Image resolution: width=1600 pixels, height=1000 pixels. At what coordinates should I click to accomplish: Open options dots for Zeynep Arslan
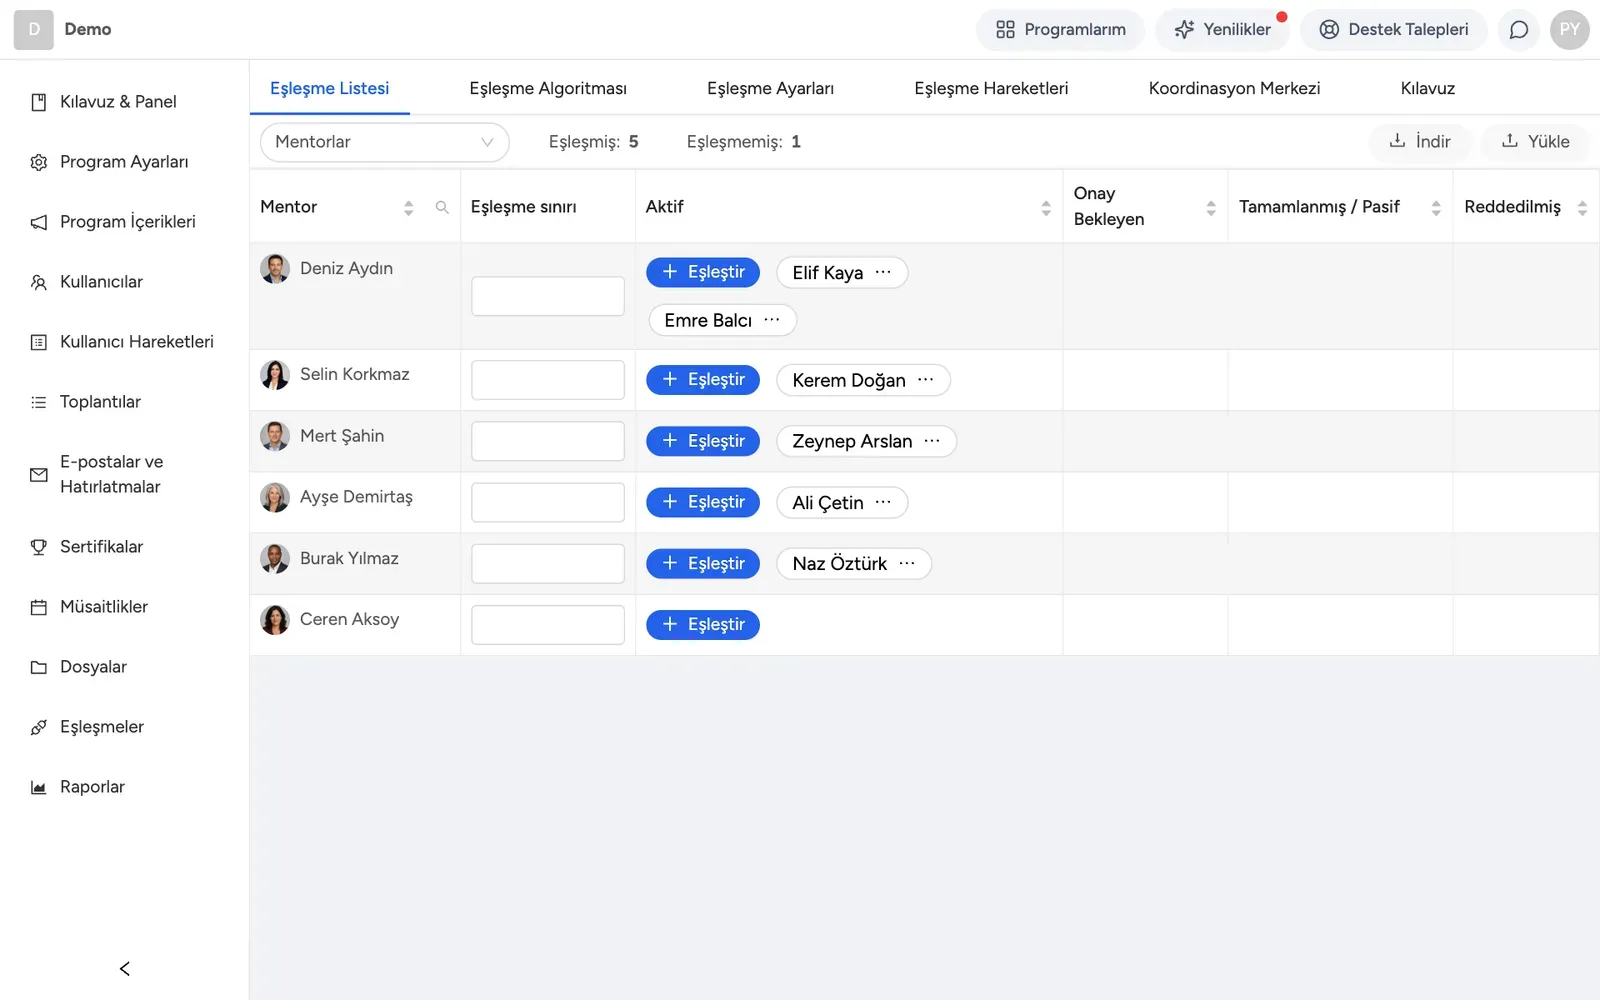932,441
